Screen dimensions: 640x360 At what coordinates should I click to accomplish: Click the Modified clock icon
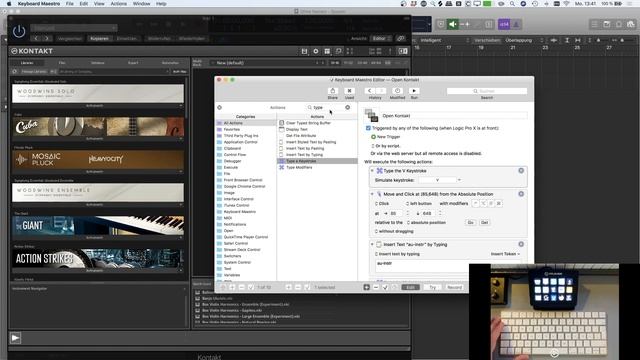(x=397, y=91)
